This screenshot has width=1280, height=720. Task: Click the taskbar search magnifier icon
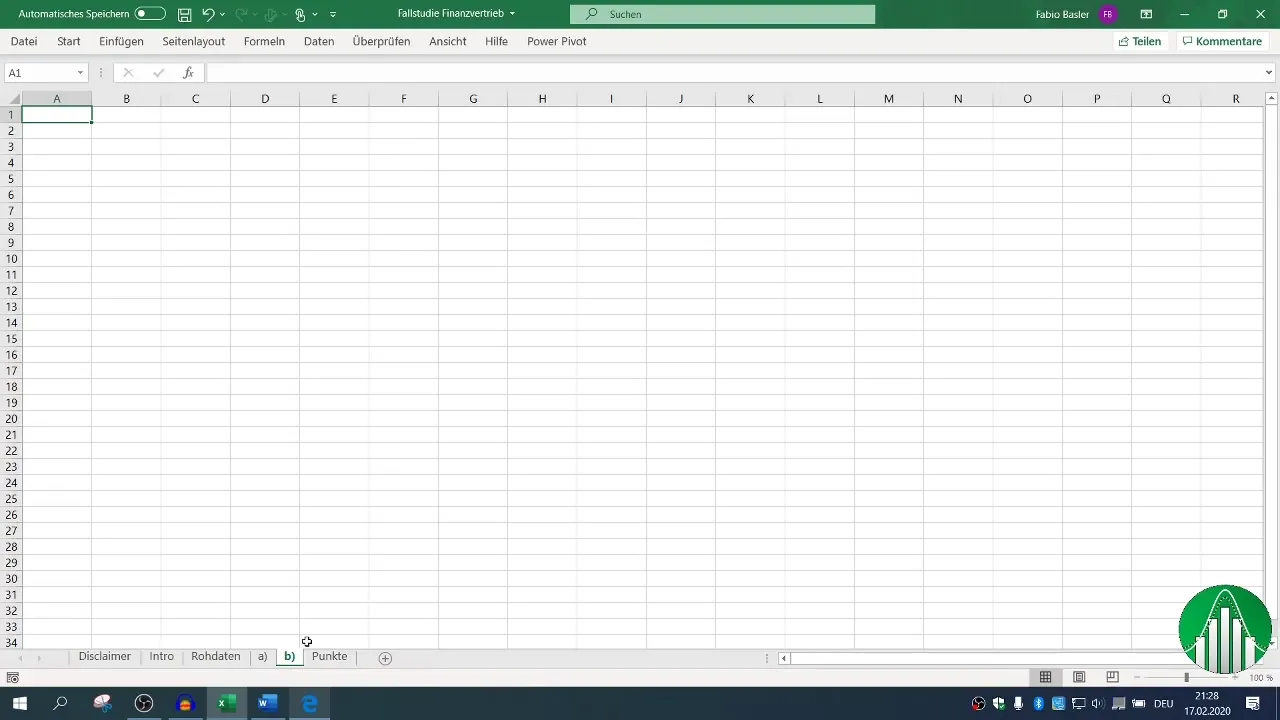[x=60, y=704]
